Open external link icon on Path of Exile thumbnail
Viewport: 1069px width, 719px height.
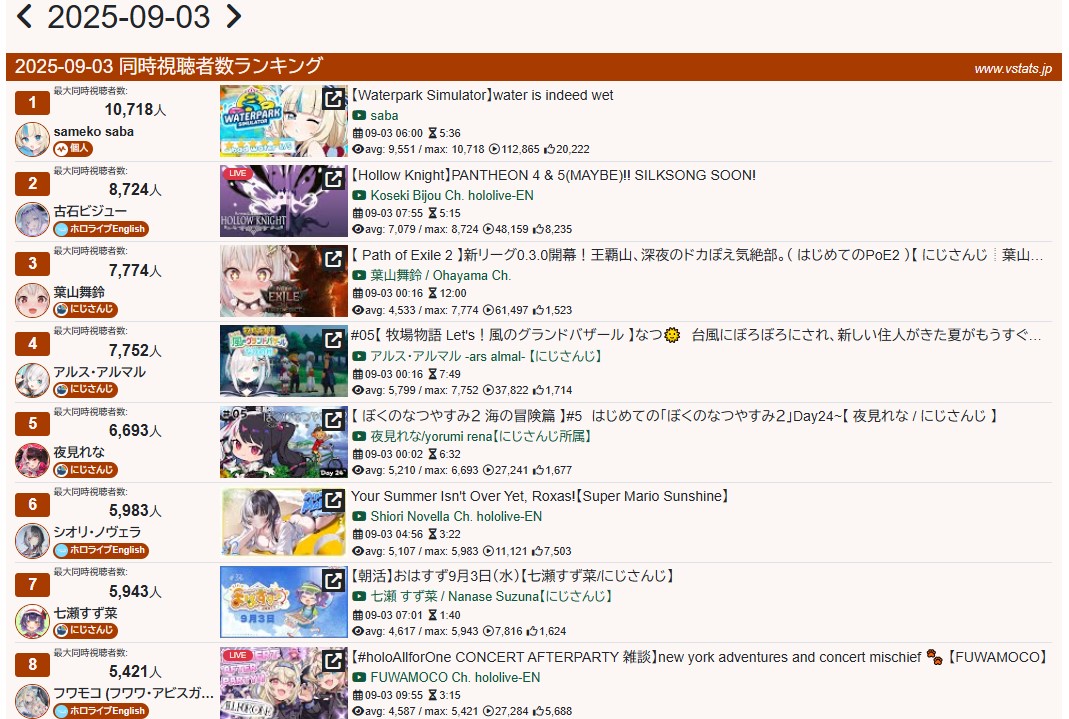point(333,259)
